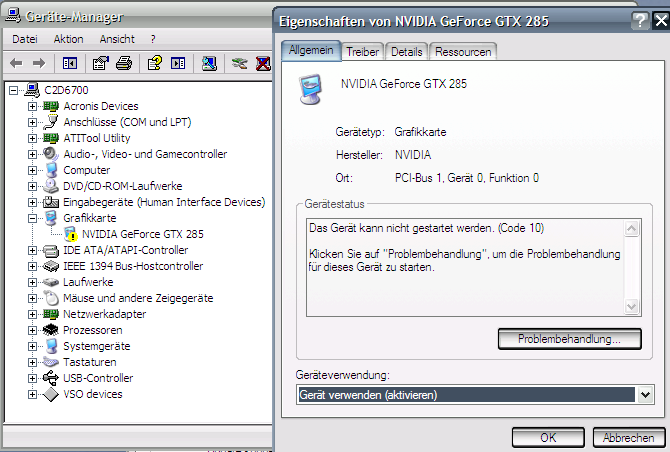Select 'Tastaturen' tree label
Image resolution: width=670 pixels, height=452 pixels.
[90, 362]
